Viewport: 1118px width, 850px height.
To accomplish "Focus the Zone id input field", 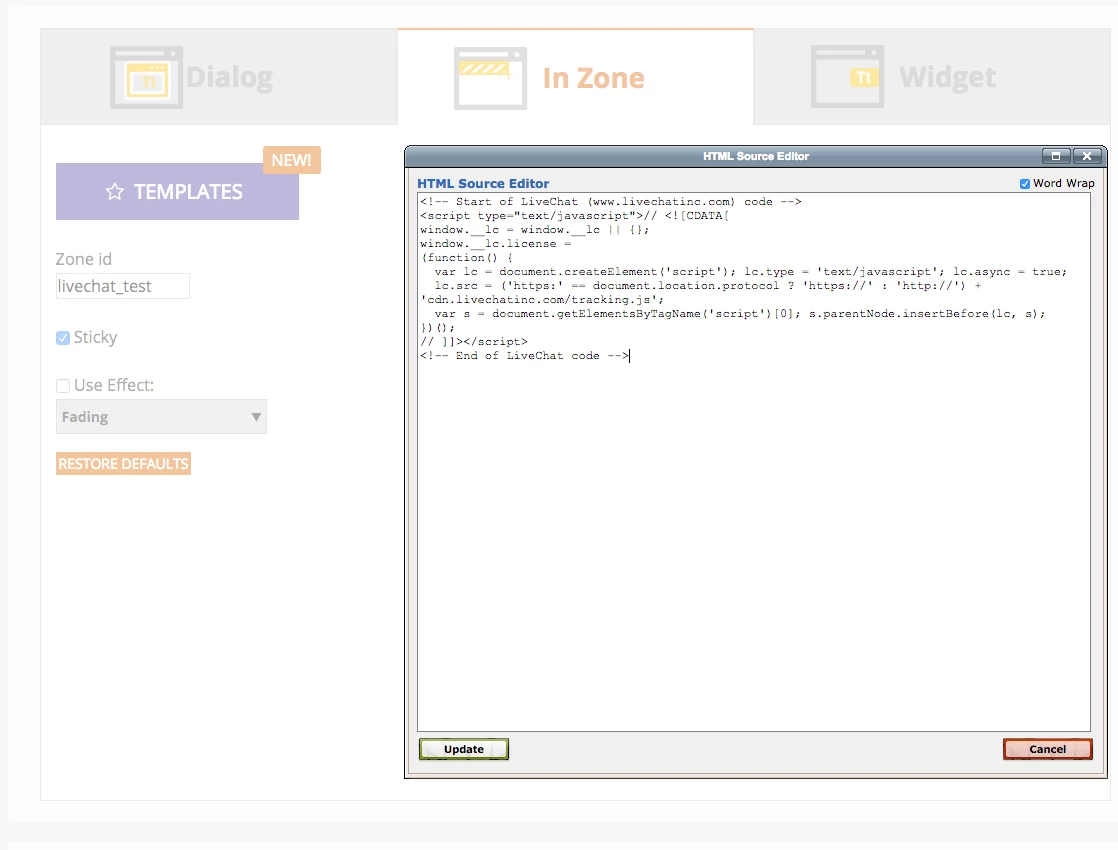I will click(x=123, y=286).
